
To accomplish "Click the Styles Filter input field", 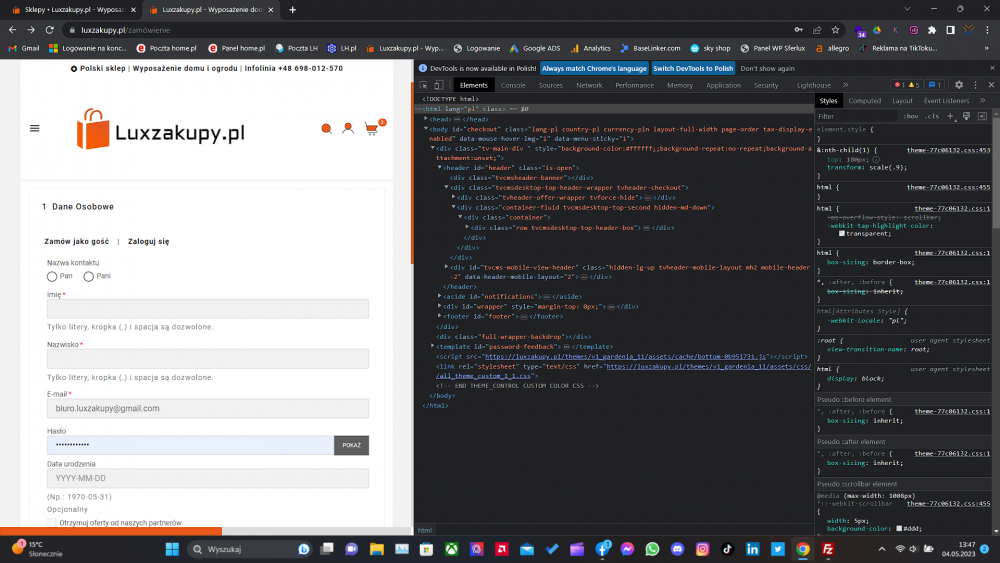I will [857, 116].
